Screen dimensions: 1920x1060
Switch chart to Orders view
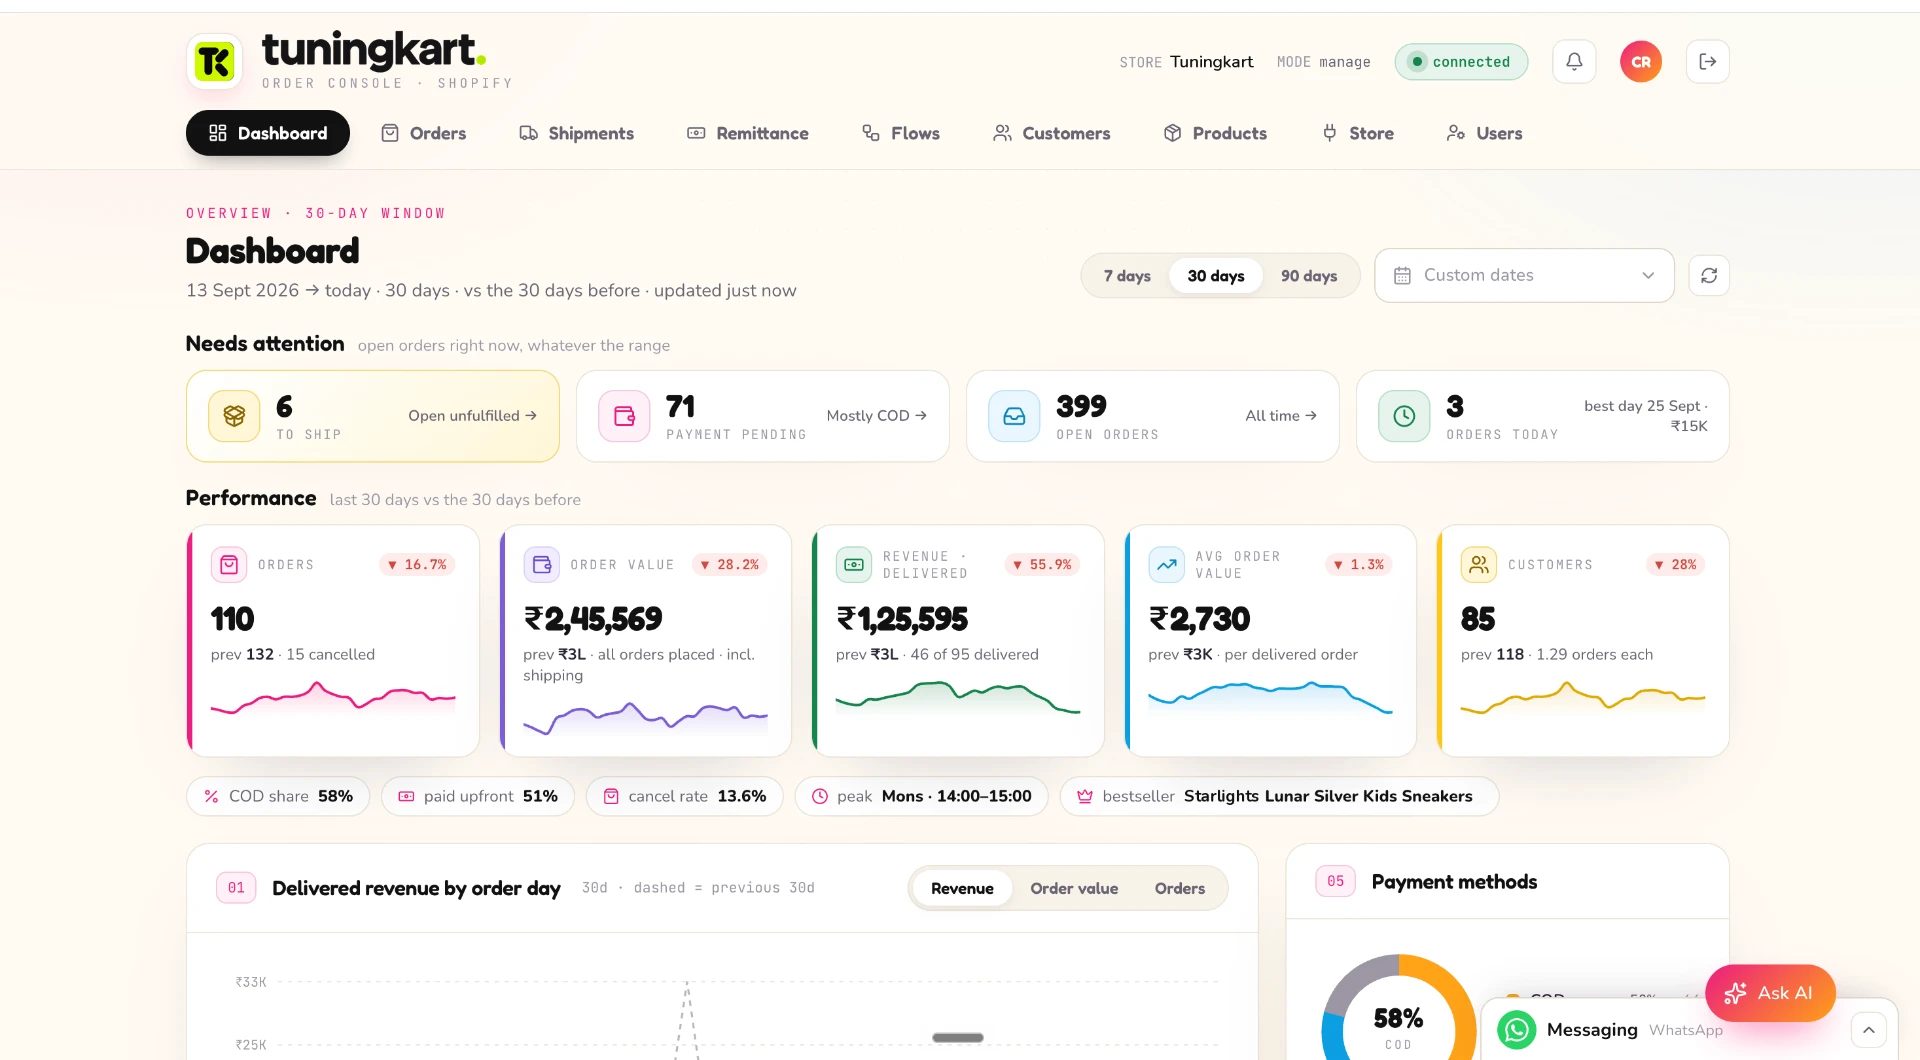(x=1180, y=888)
